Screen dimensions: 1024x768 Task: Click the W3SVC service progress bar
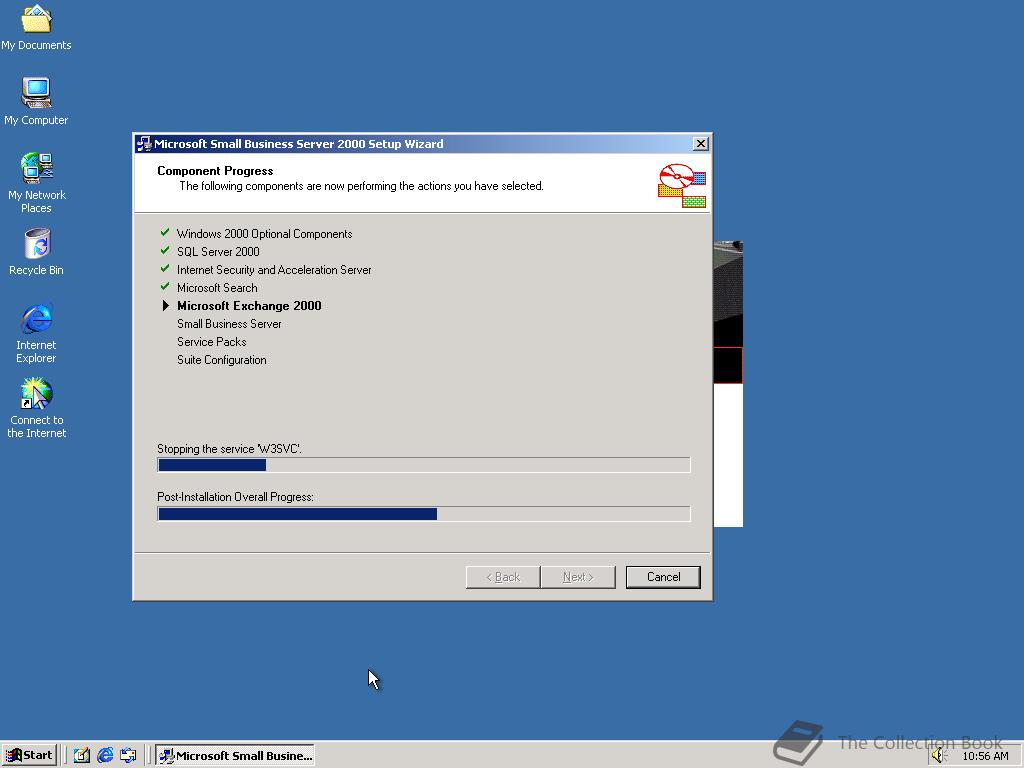pos(424,464)
